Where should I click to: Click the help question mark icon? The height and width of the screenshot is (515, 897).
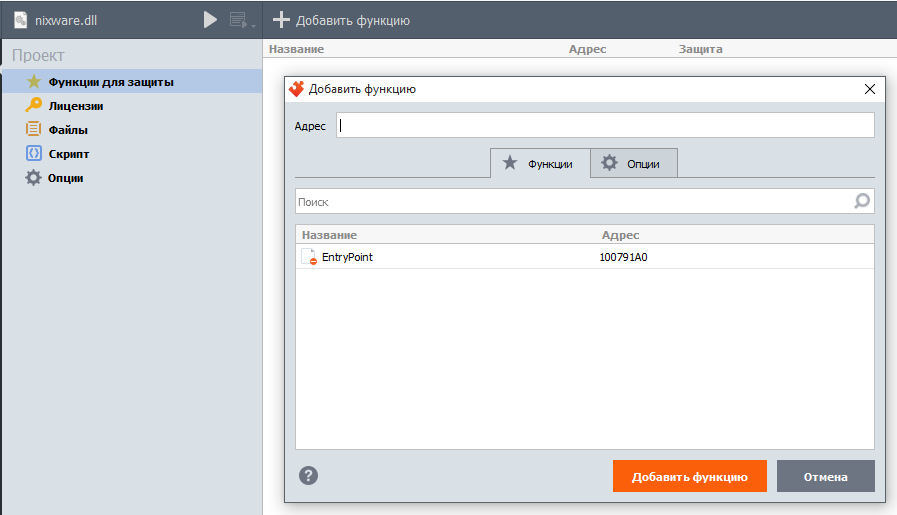[x=309, y=476]
